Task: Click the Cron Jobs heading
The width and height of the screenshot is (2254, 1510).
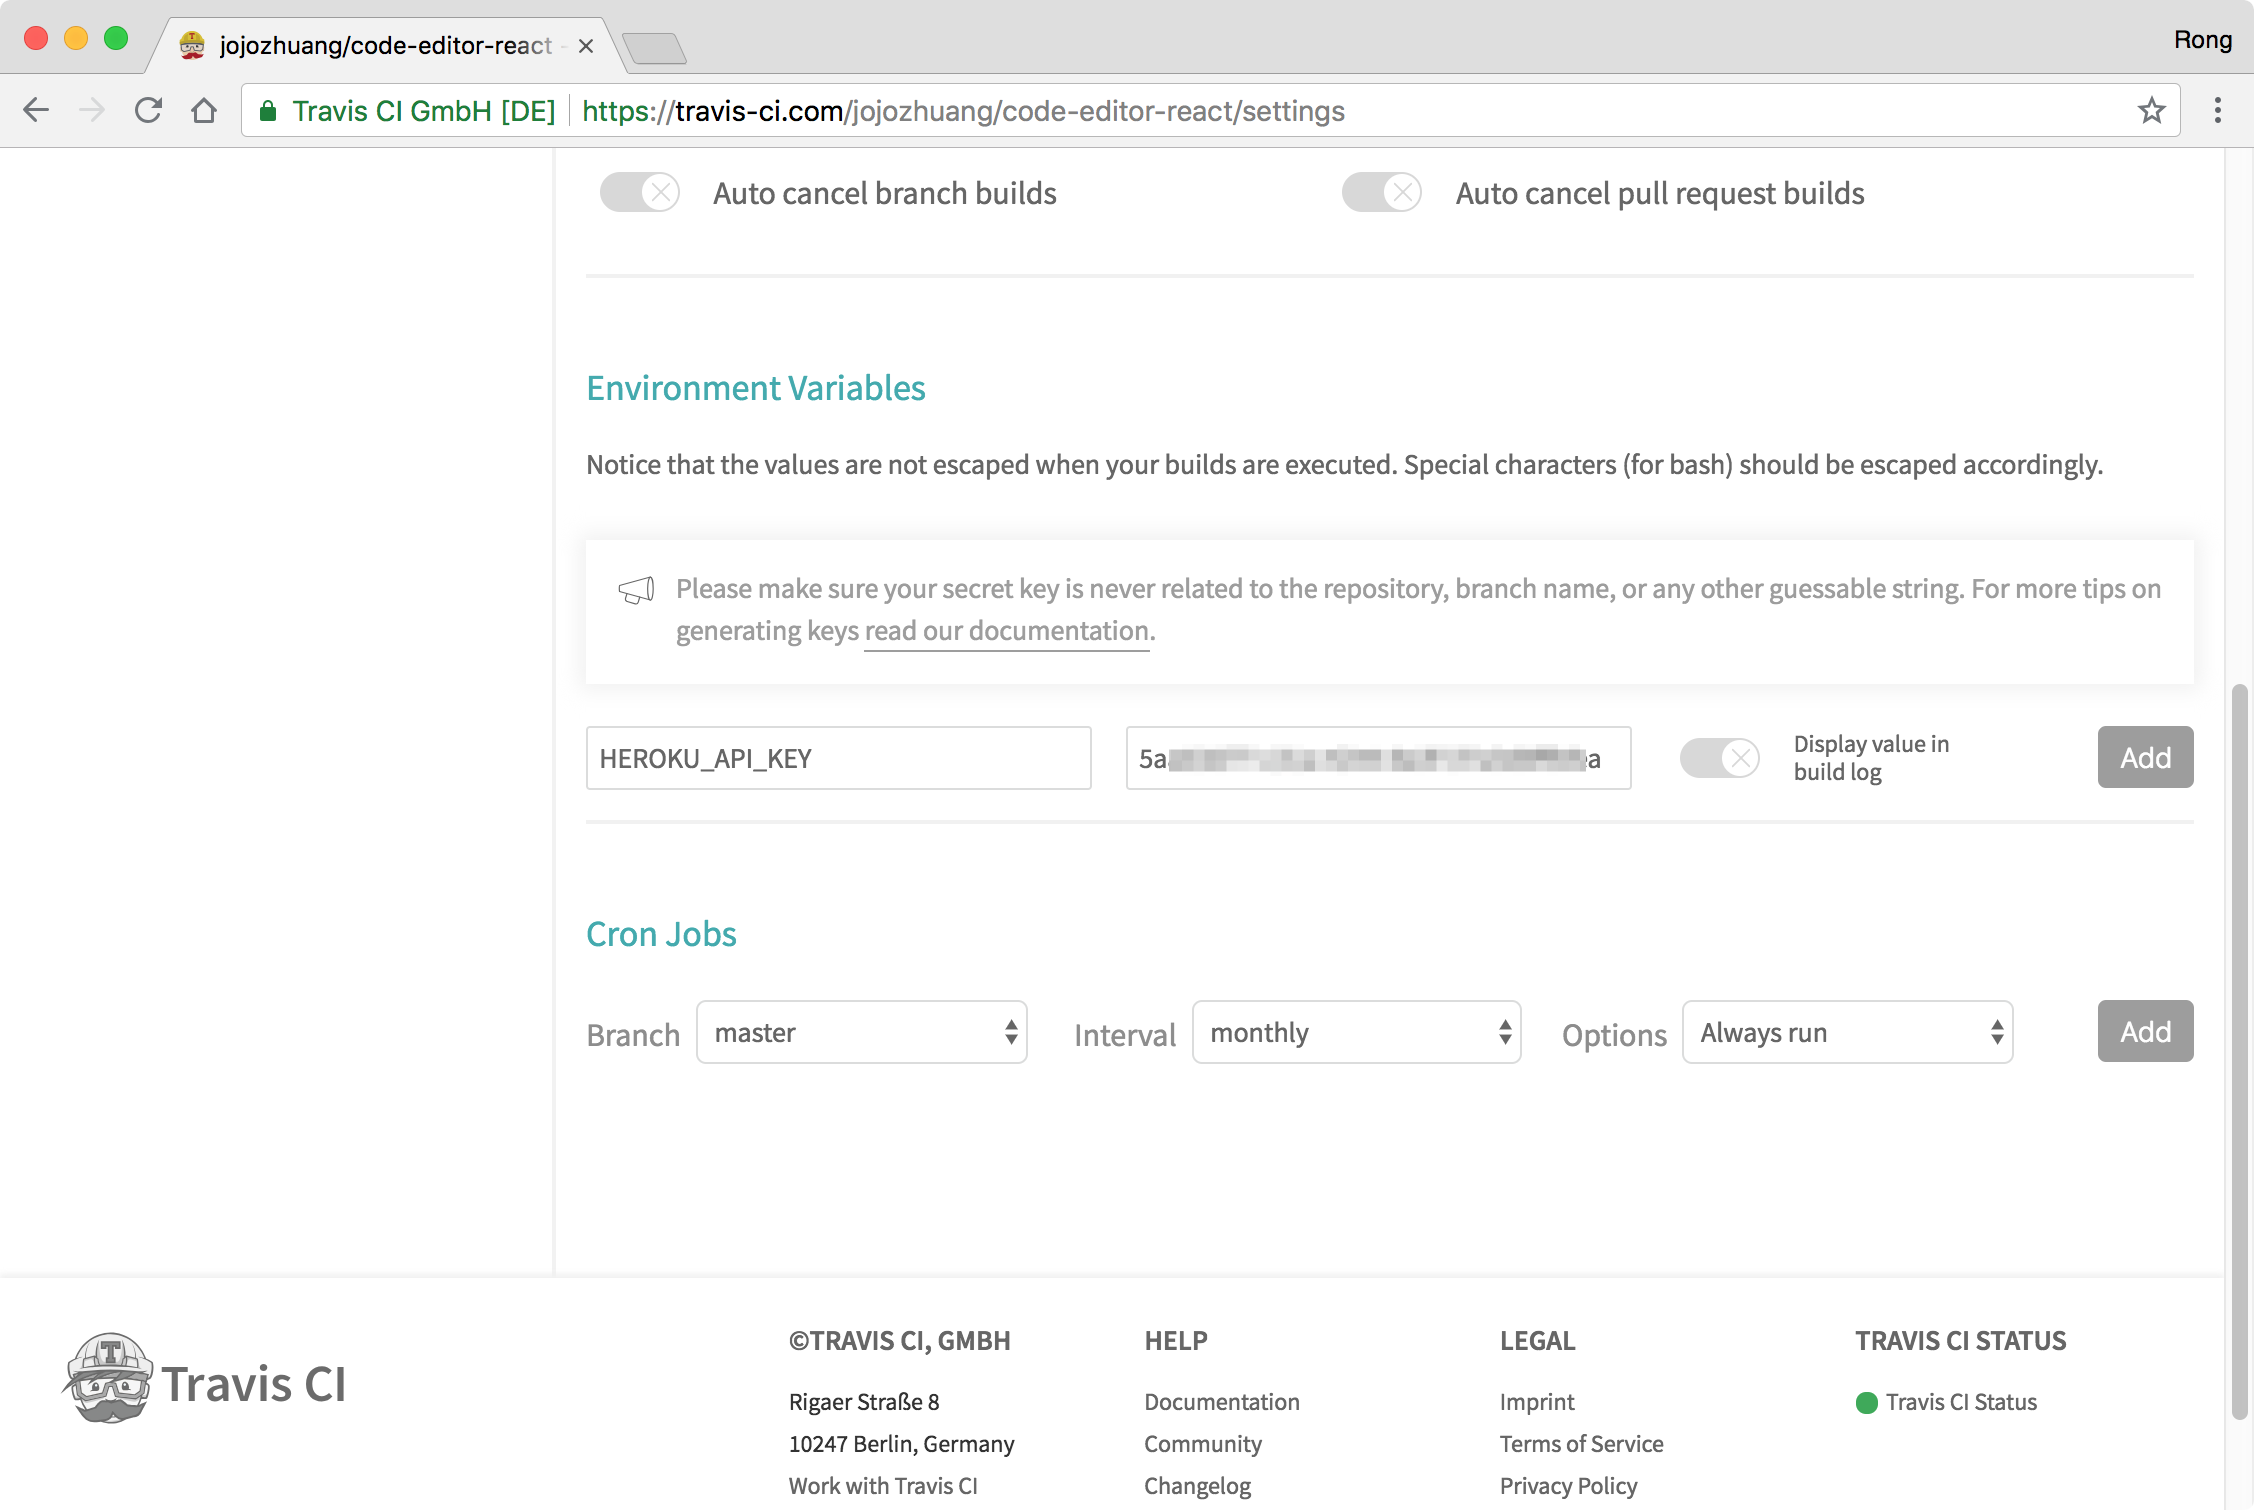Action: pos(661,934)
